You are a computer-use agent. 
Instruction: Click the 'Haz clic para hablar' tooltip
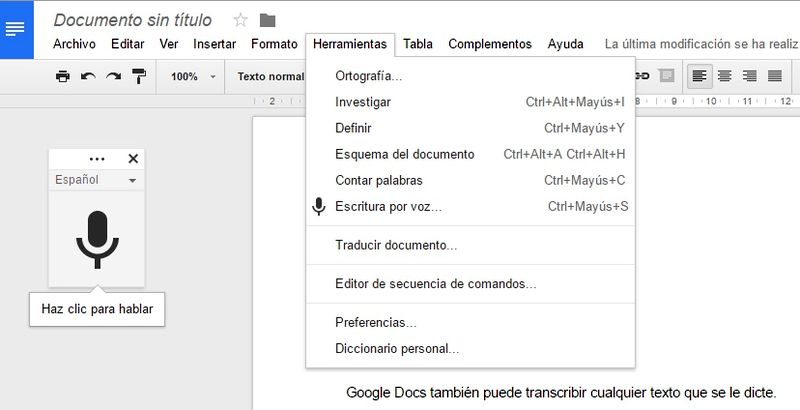97,309
